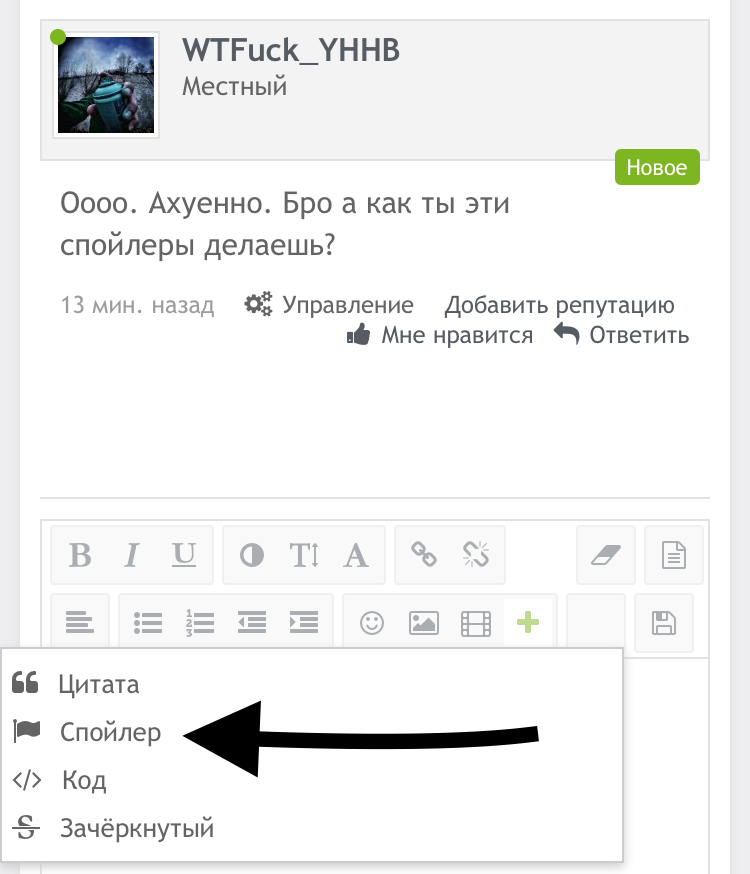Click the 13 мин. назад timestamp

(137, 305)
